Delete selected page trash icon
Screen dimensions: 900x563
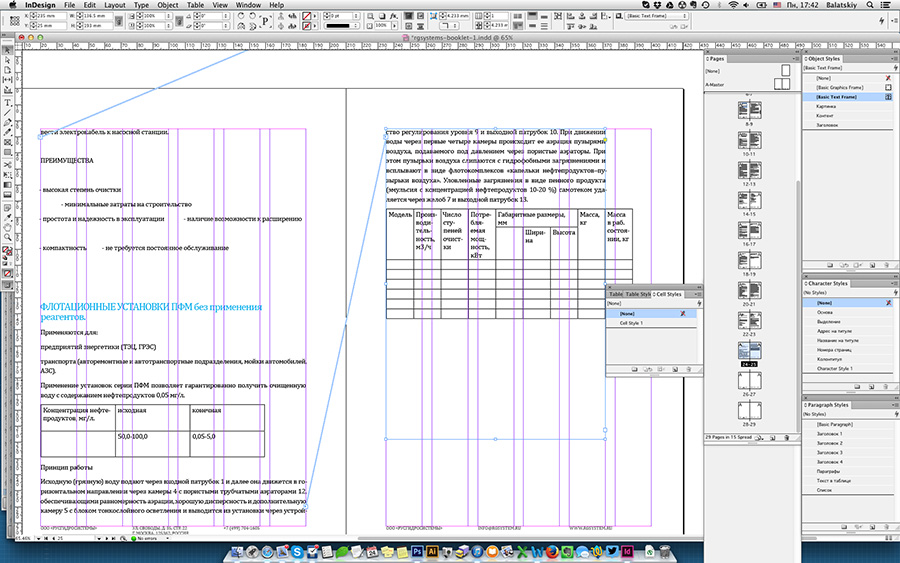click(x=787, y=438)
